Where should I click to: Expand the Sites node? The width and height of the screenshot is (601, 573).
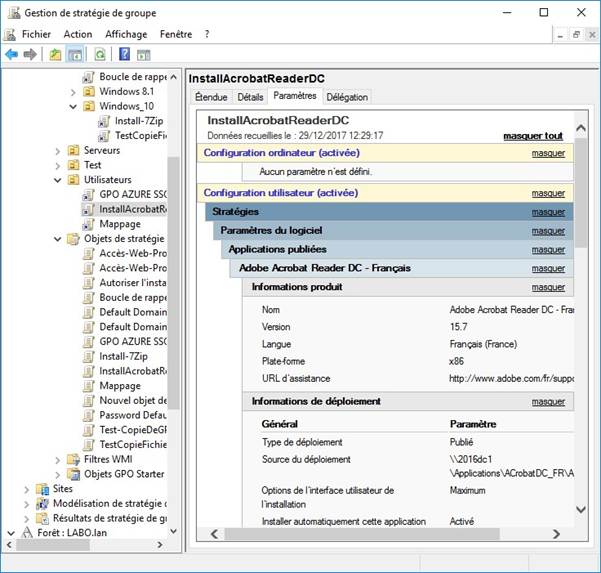[x=27, y=489]
